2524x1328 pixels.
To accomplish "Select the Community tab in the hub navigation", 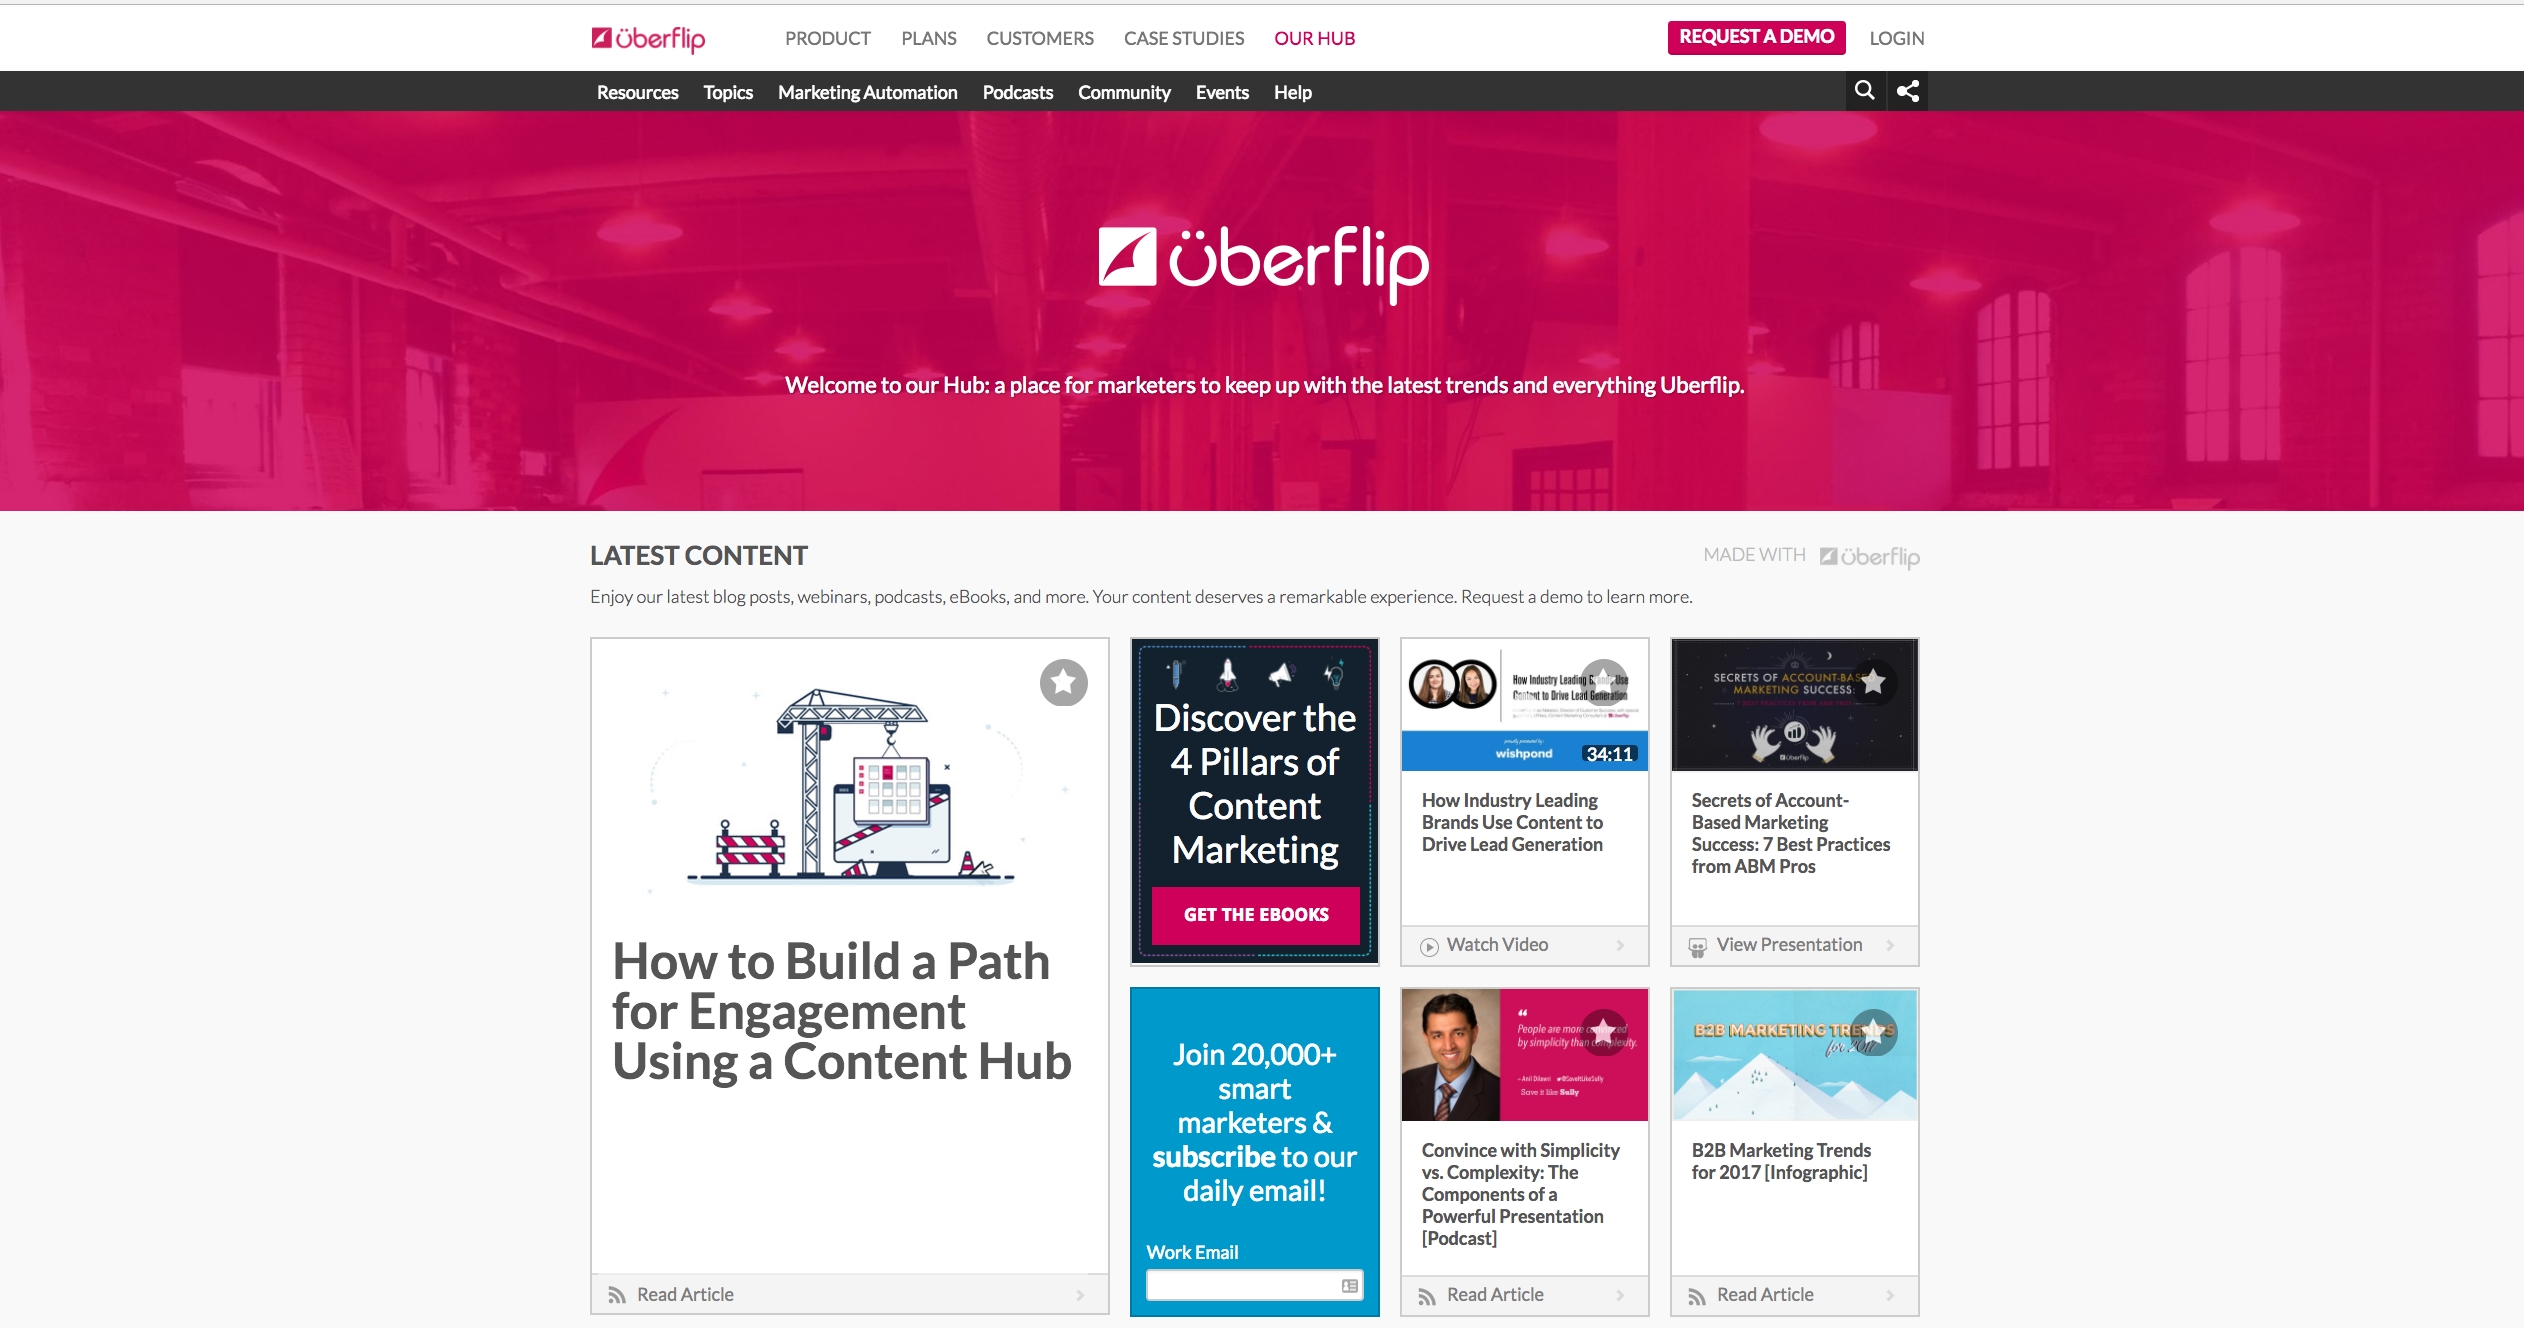I will pos(1127,92).
